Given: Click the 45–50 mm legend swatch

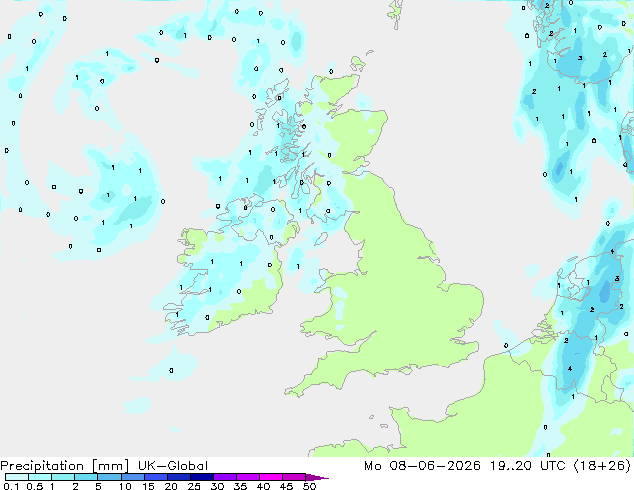Looking at the screenshot, I should 294,477.
